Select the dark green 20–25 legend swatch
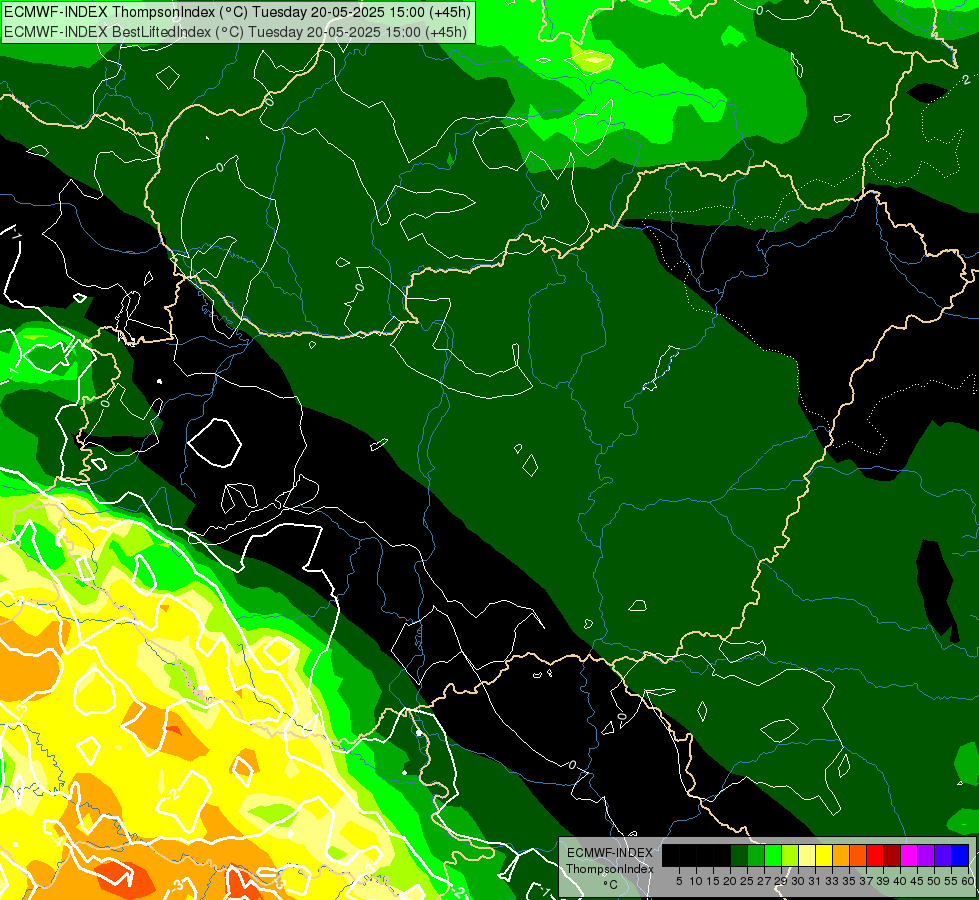The height and width of the screenshot is (900, 979). tap(739, 855)
